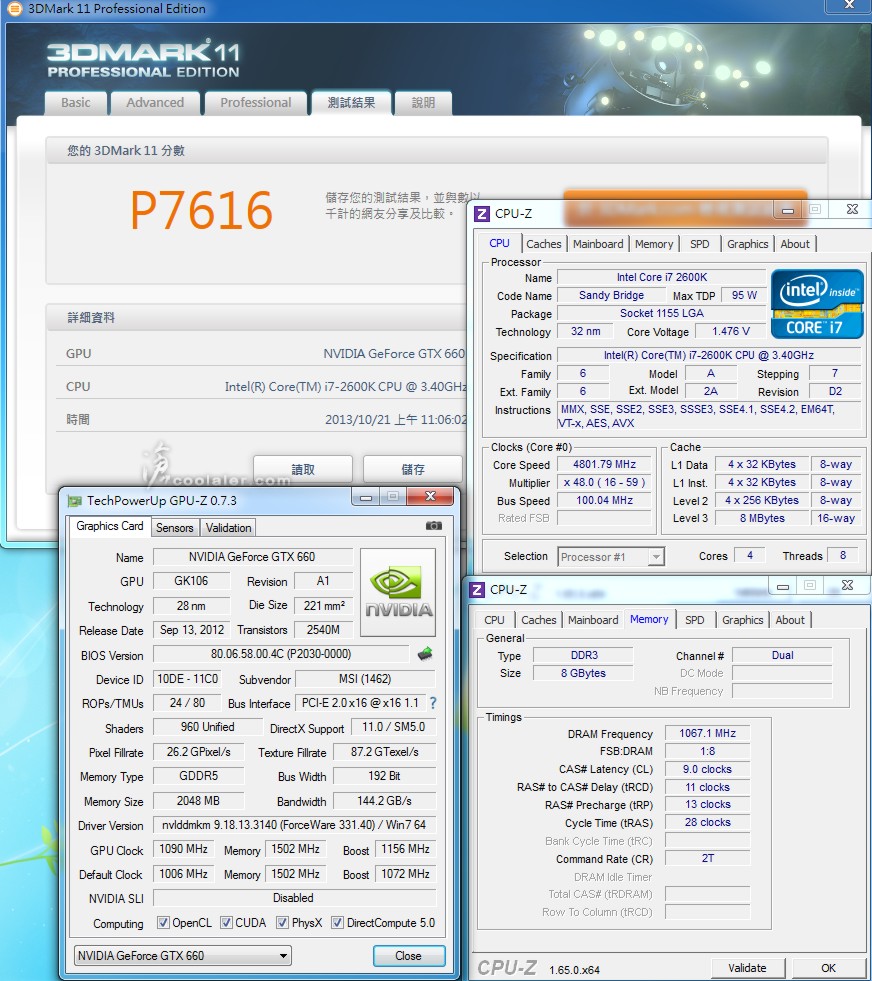Click the Driver Version field in GPU-Z

[293, 825]
